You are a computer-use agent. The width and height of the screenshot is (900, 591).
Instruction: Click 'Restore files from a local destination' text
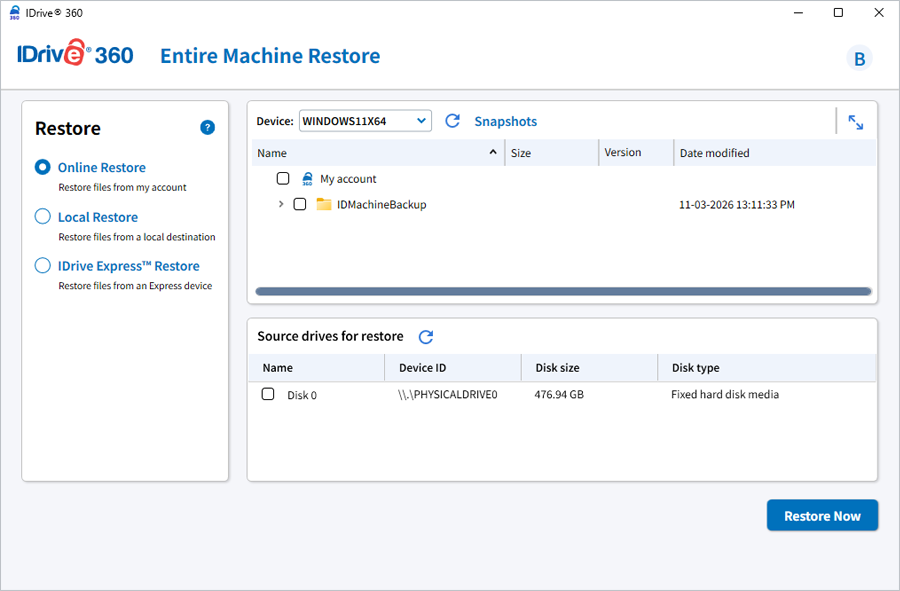137,237
